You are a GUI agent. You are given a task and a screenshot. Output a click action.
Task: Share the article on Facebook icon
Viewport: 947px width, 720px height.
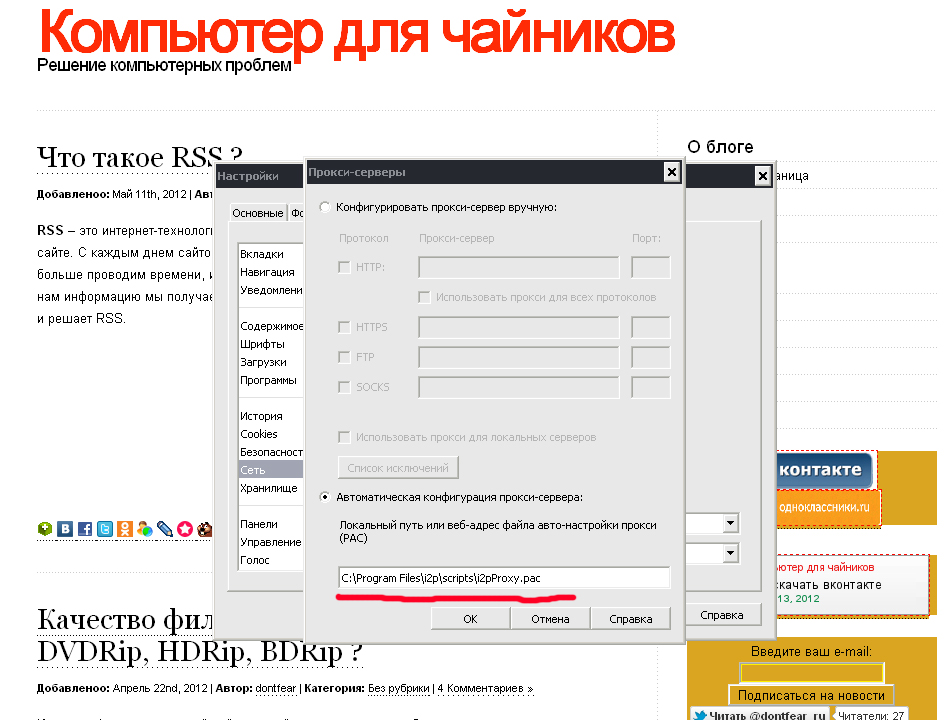[x=85, y=529]
